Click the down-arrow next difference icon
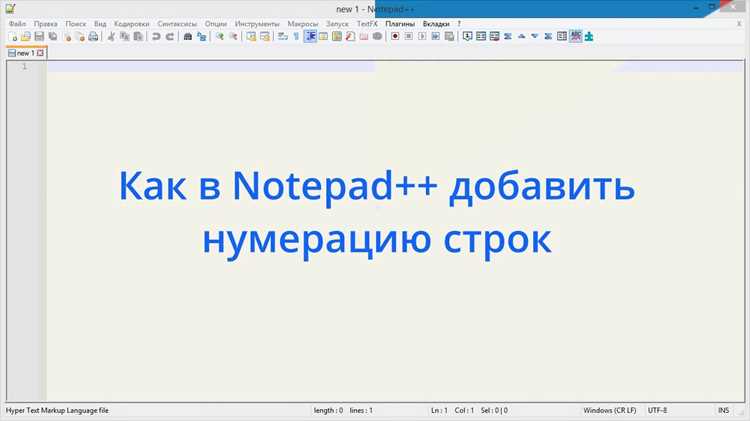This screenshot has width=750, height=421. pyautogui.click(x=535, y=36)
